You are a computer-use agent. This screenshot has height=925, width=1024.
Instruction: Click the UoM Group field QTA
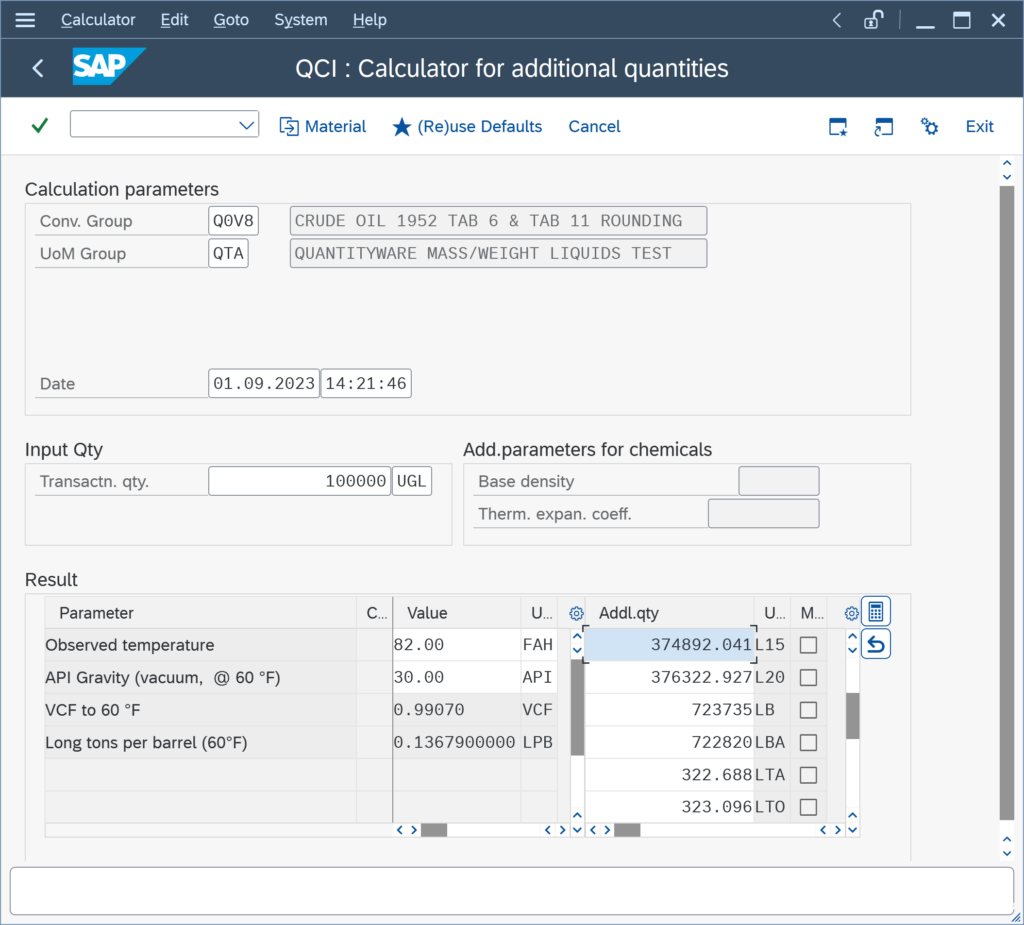click(x=228, y=253)
